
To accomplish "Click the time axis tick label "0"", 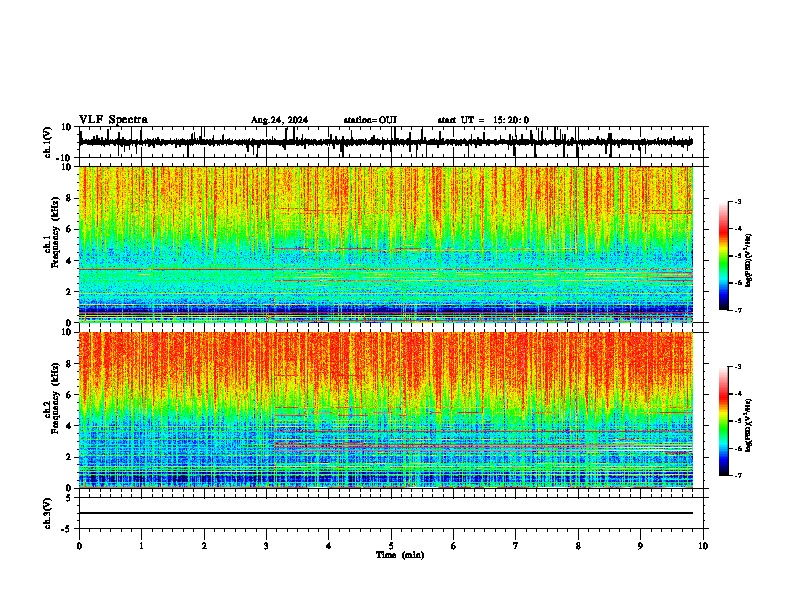I will coord(79,546).
